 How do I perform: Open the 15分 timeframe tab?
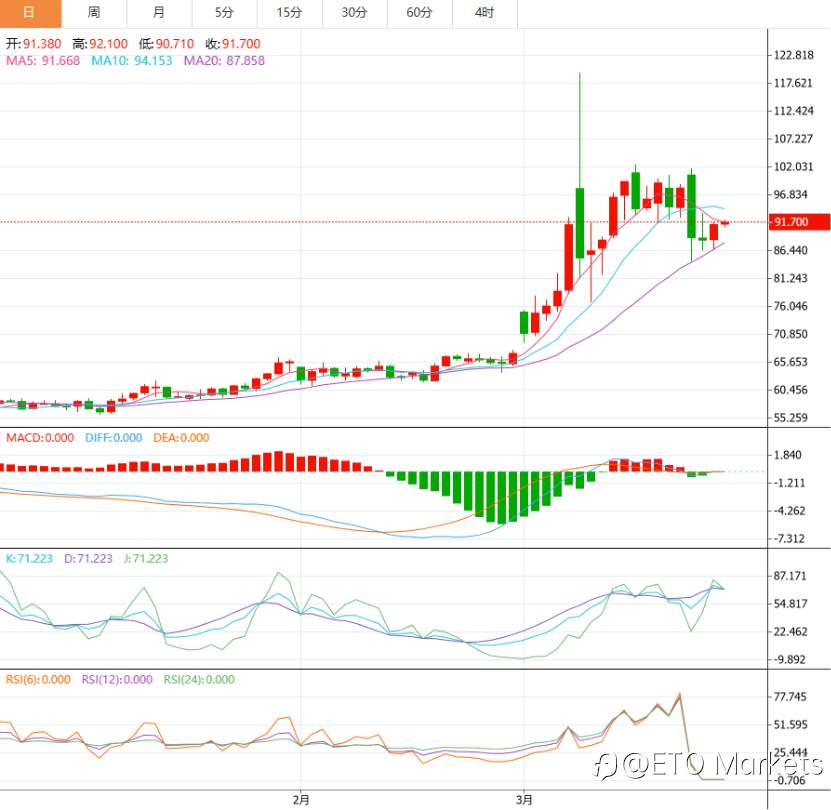pyautogui.click(x=290, y=13)
